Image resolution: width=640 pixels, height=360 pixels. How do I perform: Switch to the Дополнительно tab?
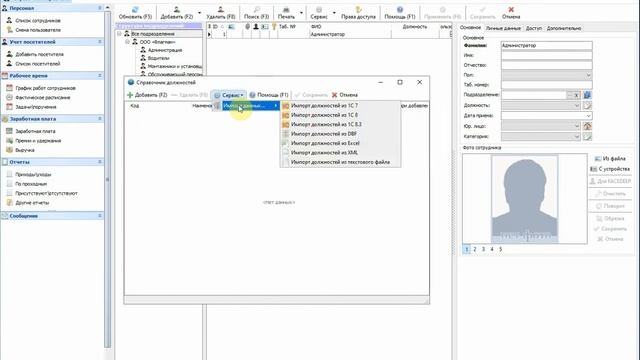tap(563, 29)
